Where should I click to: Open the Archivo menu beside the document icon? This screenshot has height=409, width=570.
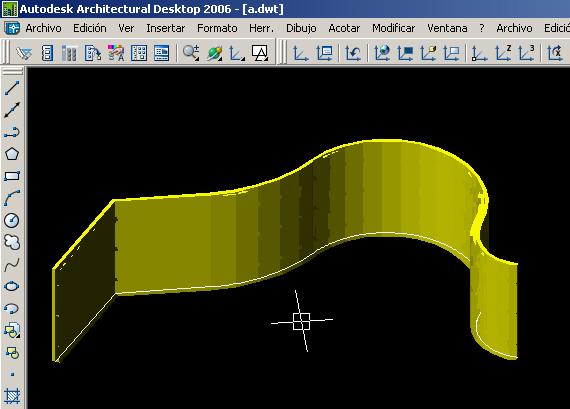point(43,28)
